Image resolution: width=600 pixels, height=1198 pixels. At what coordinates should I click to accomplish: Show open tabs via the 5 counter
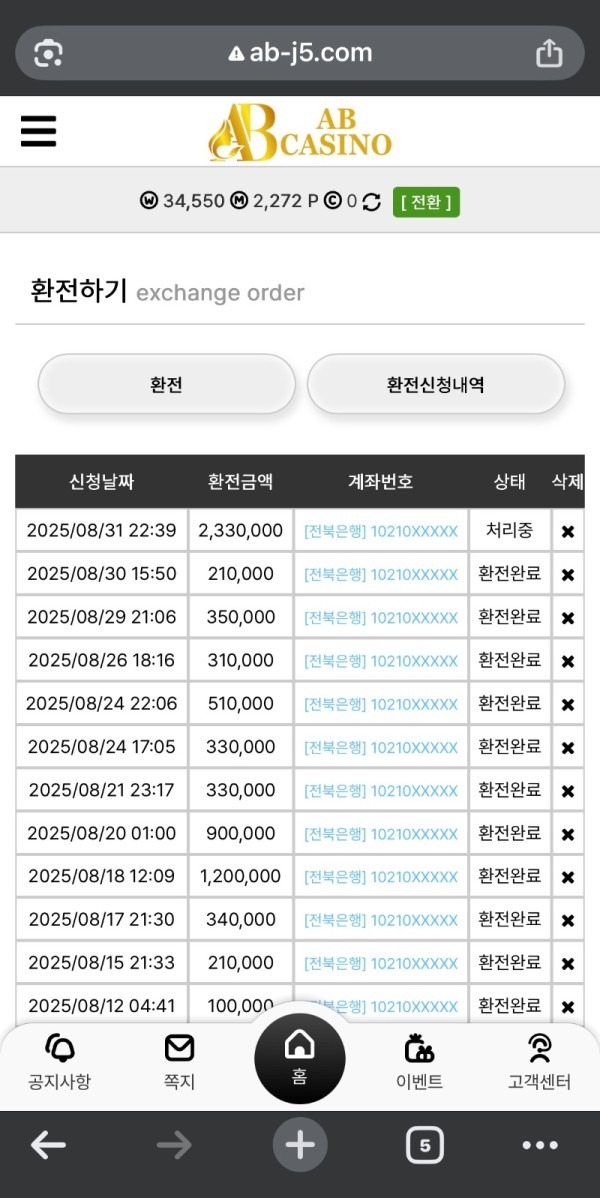coord(425,1145)
